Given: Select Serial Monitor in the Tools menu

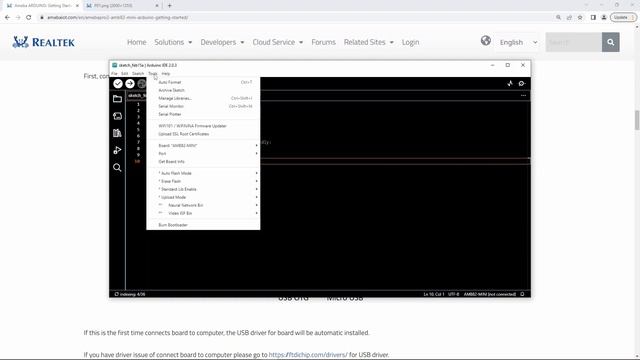Looking at the screenshot, I should pyautogui.click(x=203, y=106).
